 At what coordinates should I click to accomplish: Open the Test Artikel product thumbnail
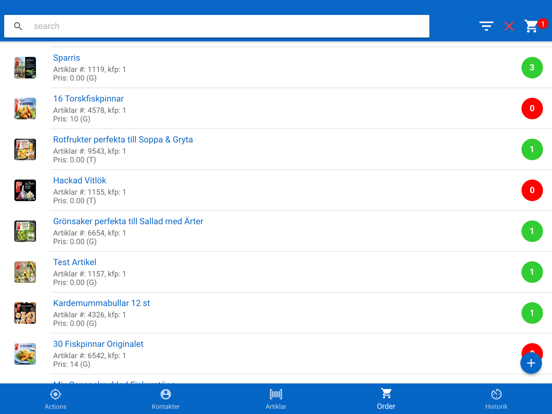pos(25,272)
